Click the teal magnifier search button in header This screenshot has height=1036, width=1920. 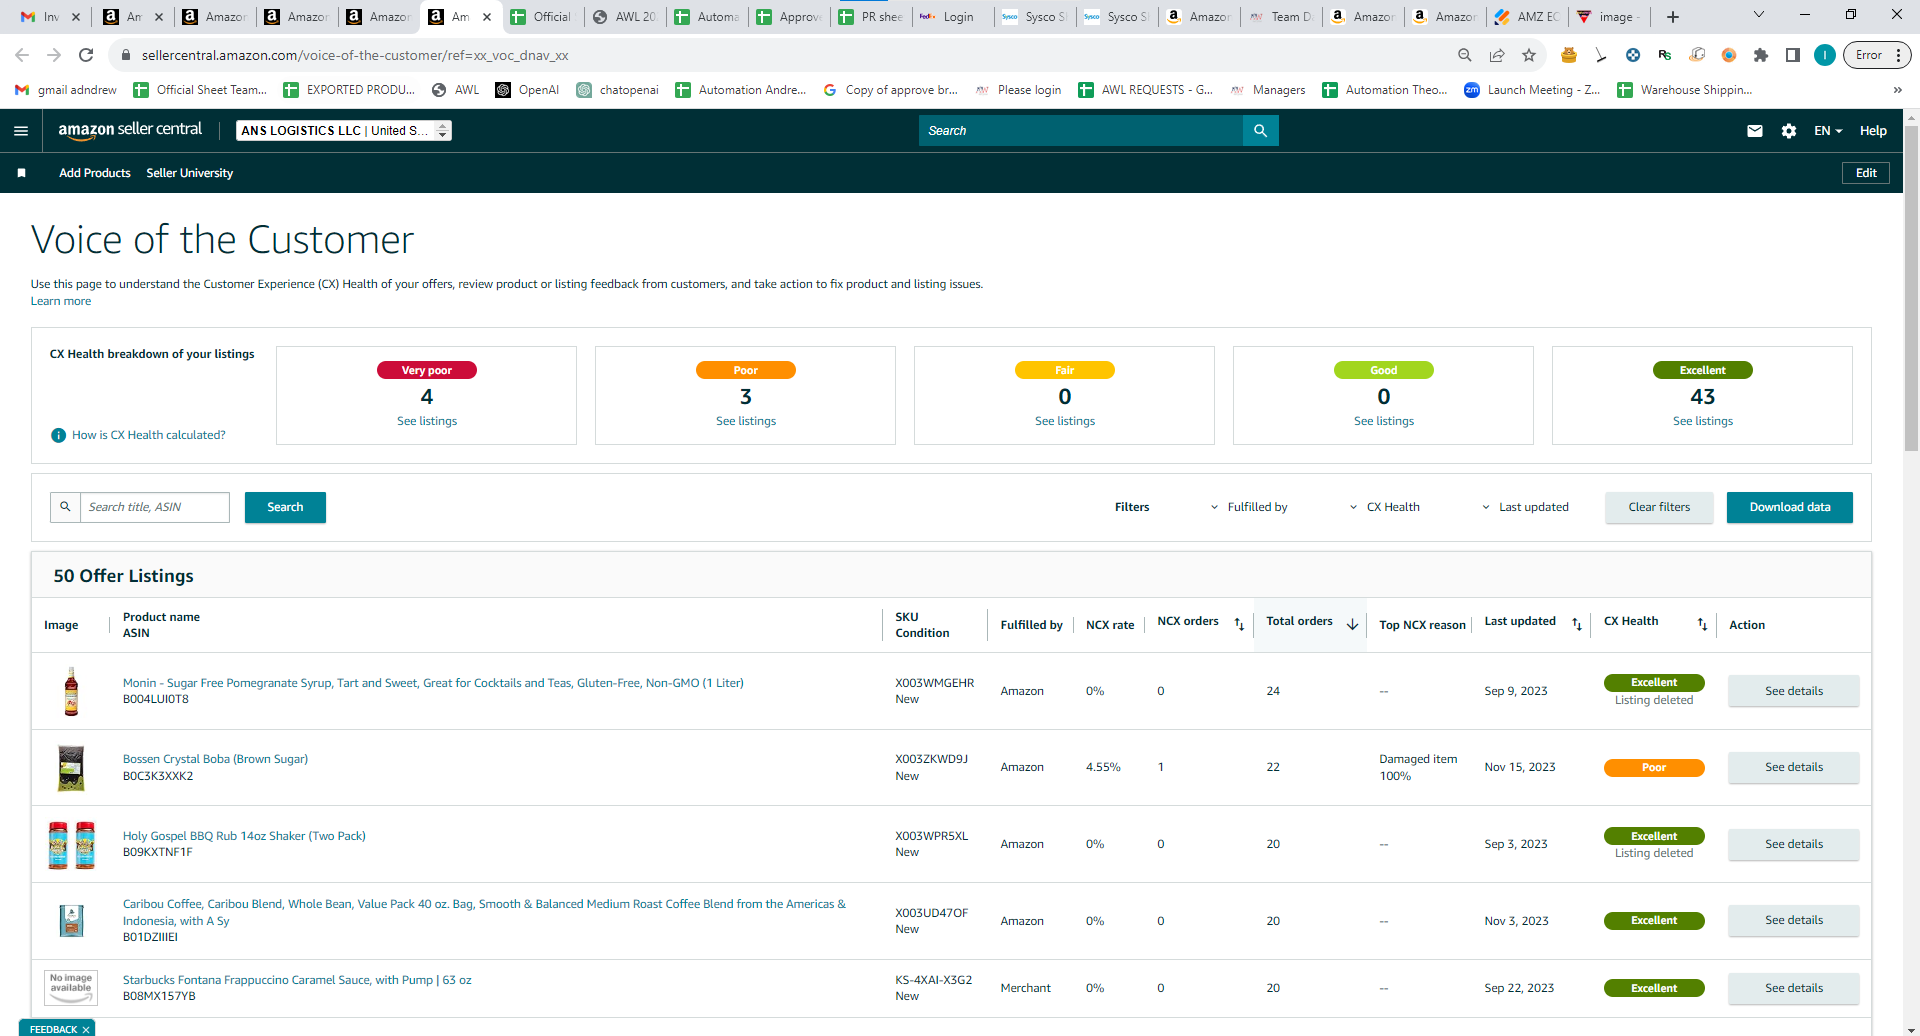pos(1260,131)
